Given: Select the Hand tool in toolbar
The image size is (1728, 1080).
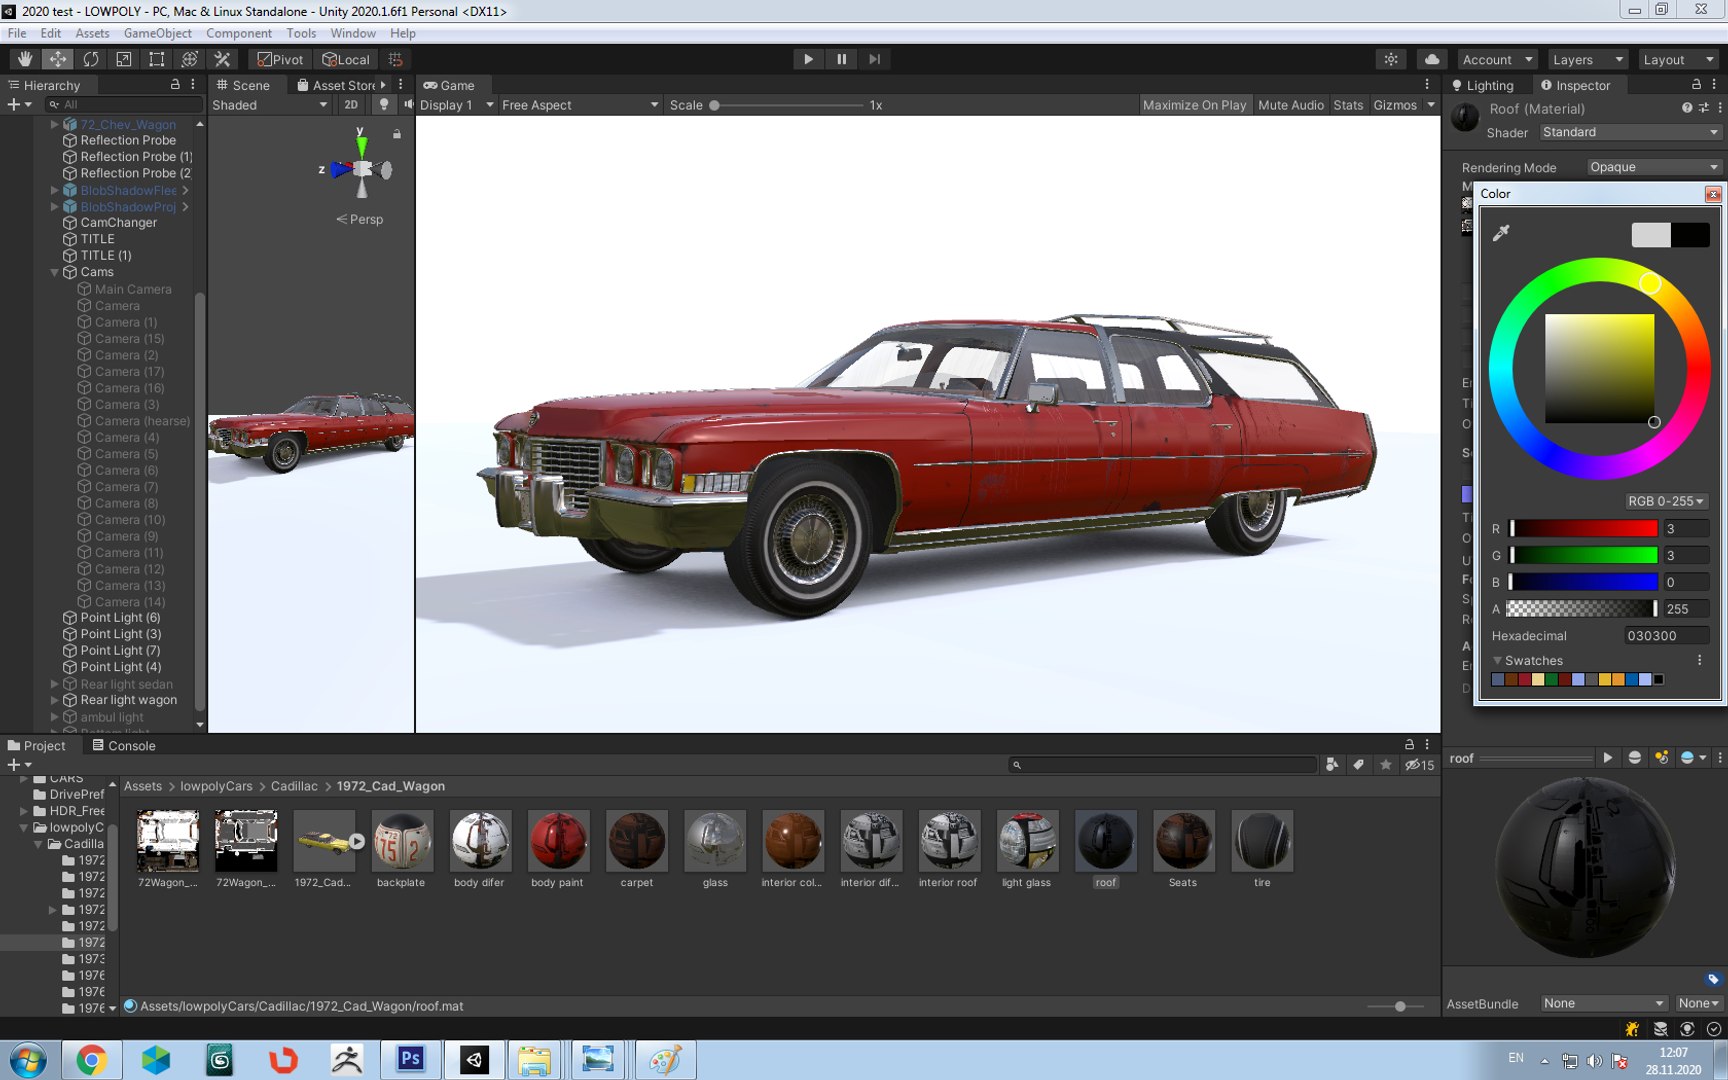Looking at the screenshot, I should pyautogui.click(x=25, y=59).
